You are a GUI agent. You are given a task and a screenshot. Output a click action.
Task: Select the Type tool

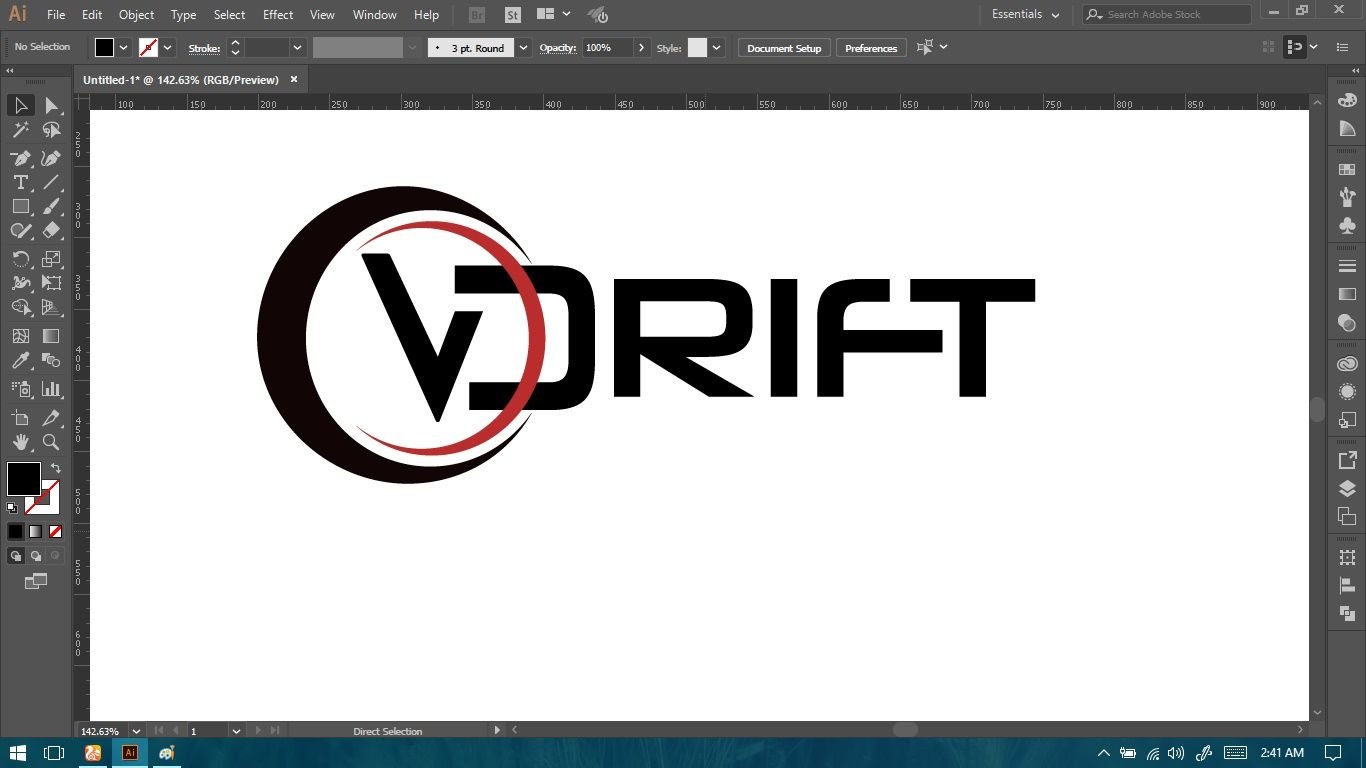point(20,182)
